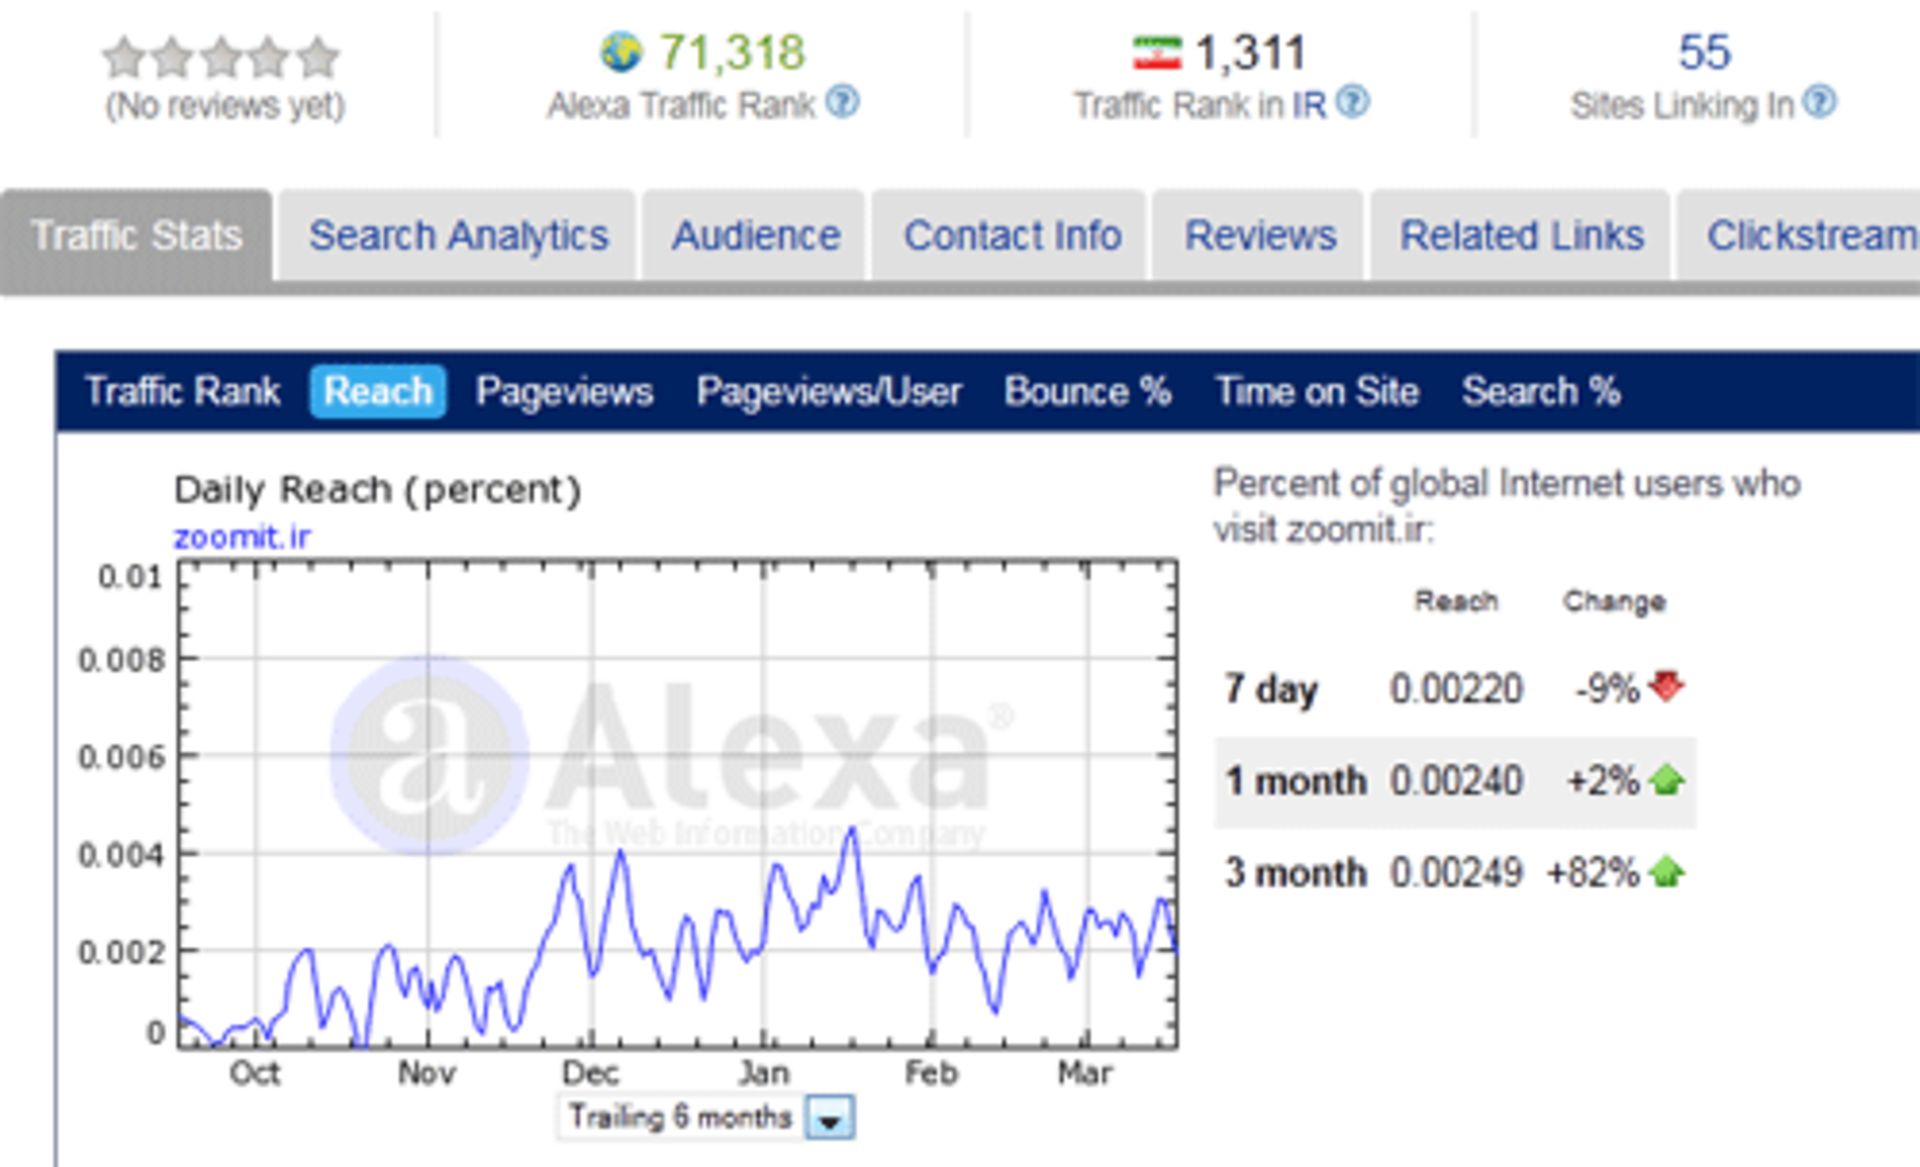Click the red down arrow in 7 day row
This screenshot has height=1167, width=1920.
(1667, 687)
